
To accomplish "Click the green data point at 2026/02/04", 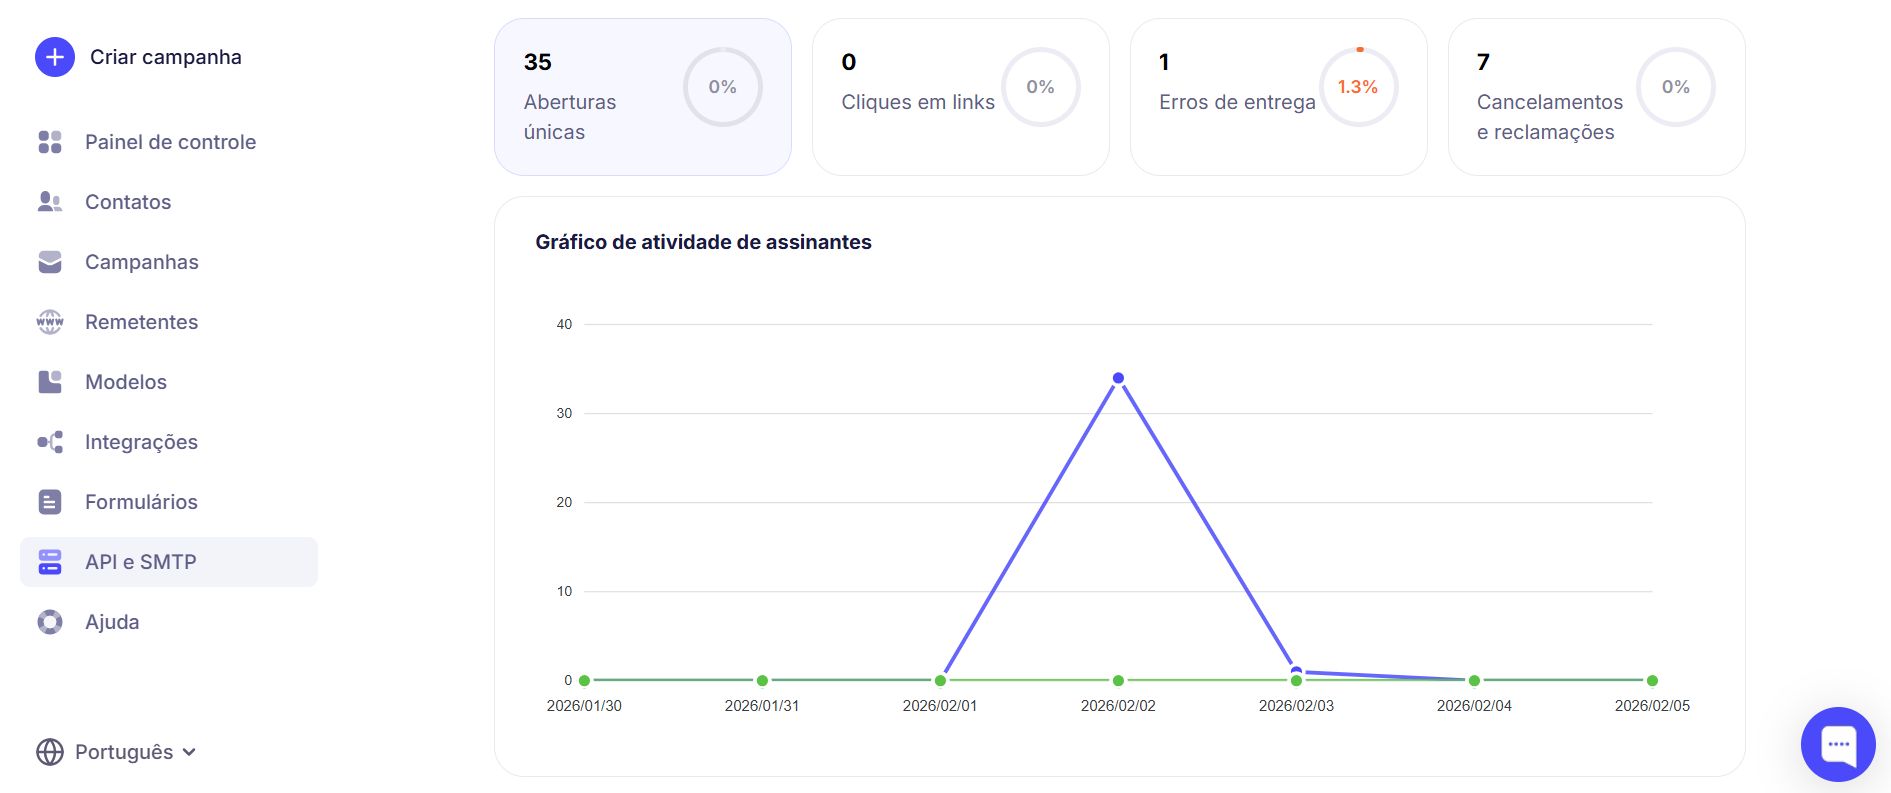I will (1474, 680).
